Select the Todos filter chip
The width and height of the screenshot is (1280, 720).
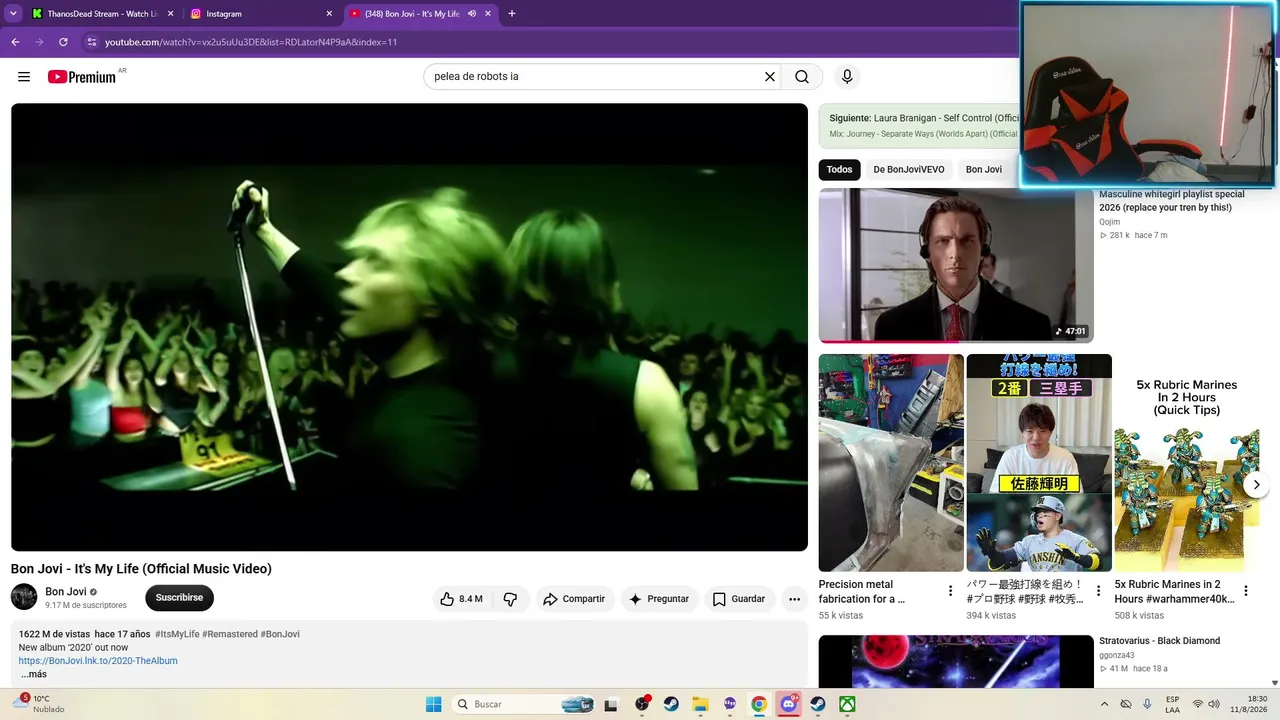pos(839,170)
